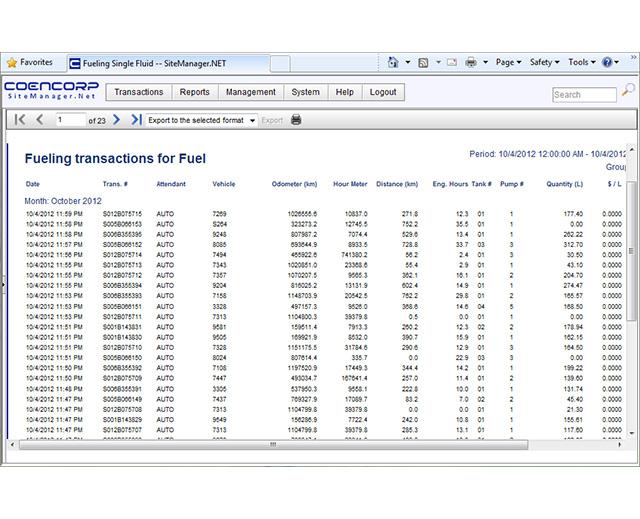
Task: Open the browser Home icon
Action: click(394, 62)
